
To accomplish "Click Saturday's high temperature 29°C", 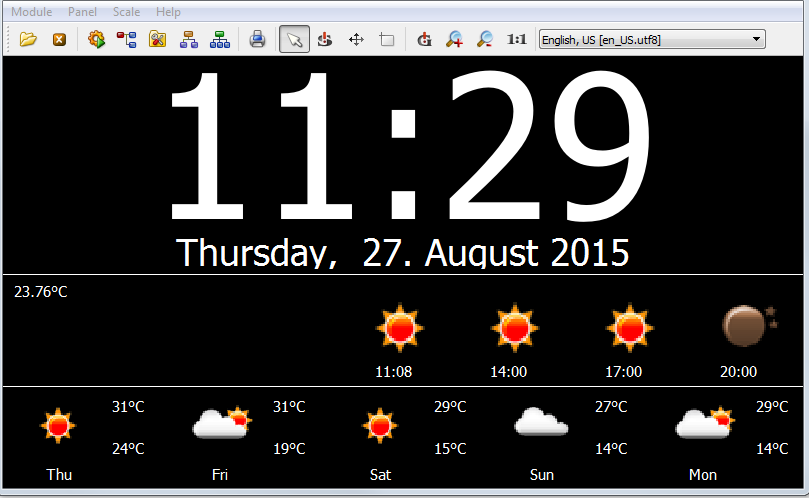I will point(450,407).
